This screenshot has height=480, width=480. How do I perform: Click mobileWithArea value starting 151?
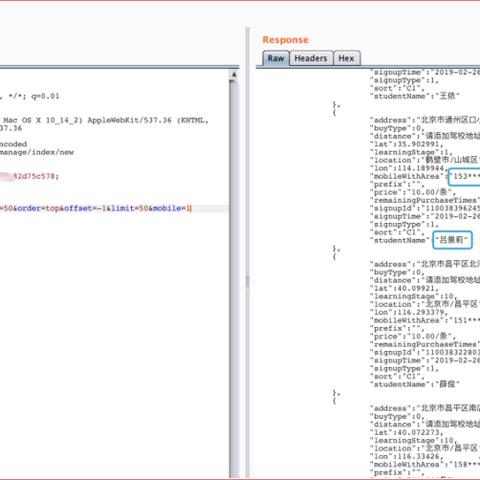tap(465, 320)
